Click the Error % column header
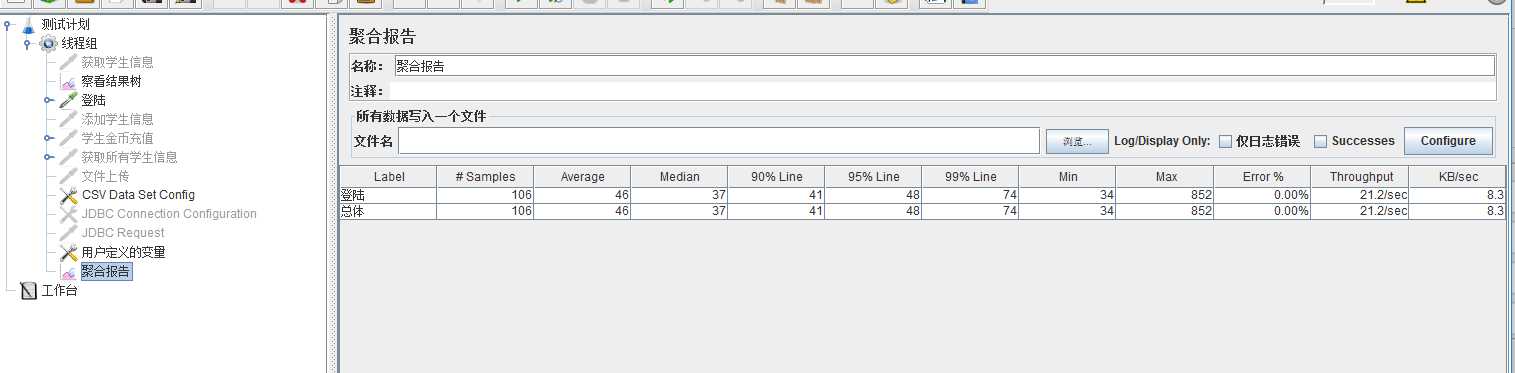Image resolution: width=1515 pixels, height=373 pixels. point(1262,176)
